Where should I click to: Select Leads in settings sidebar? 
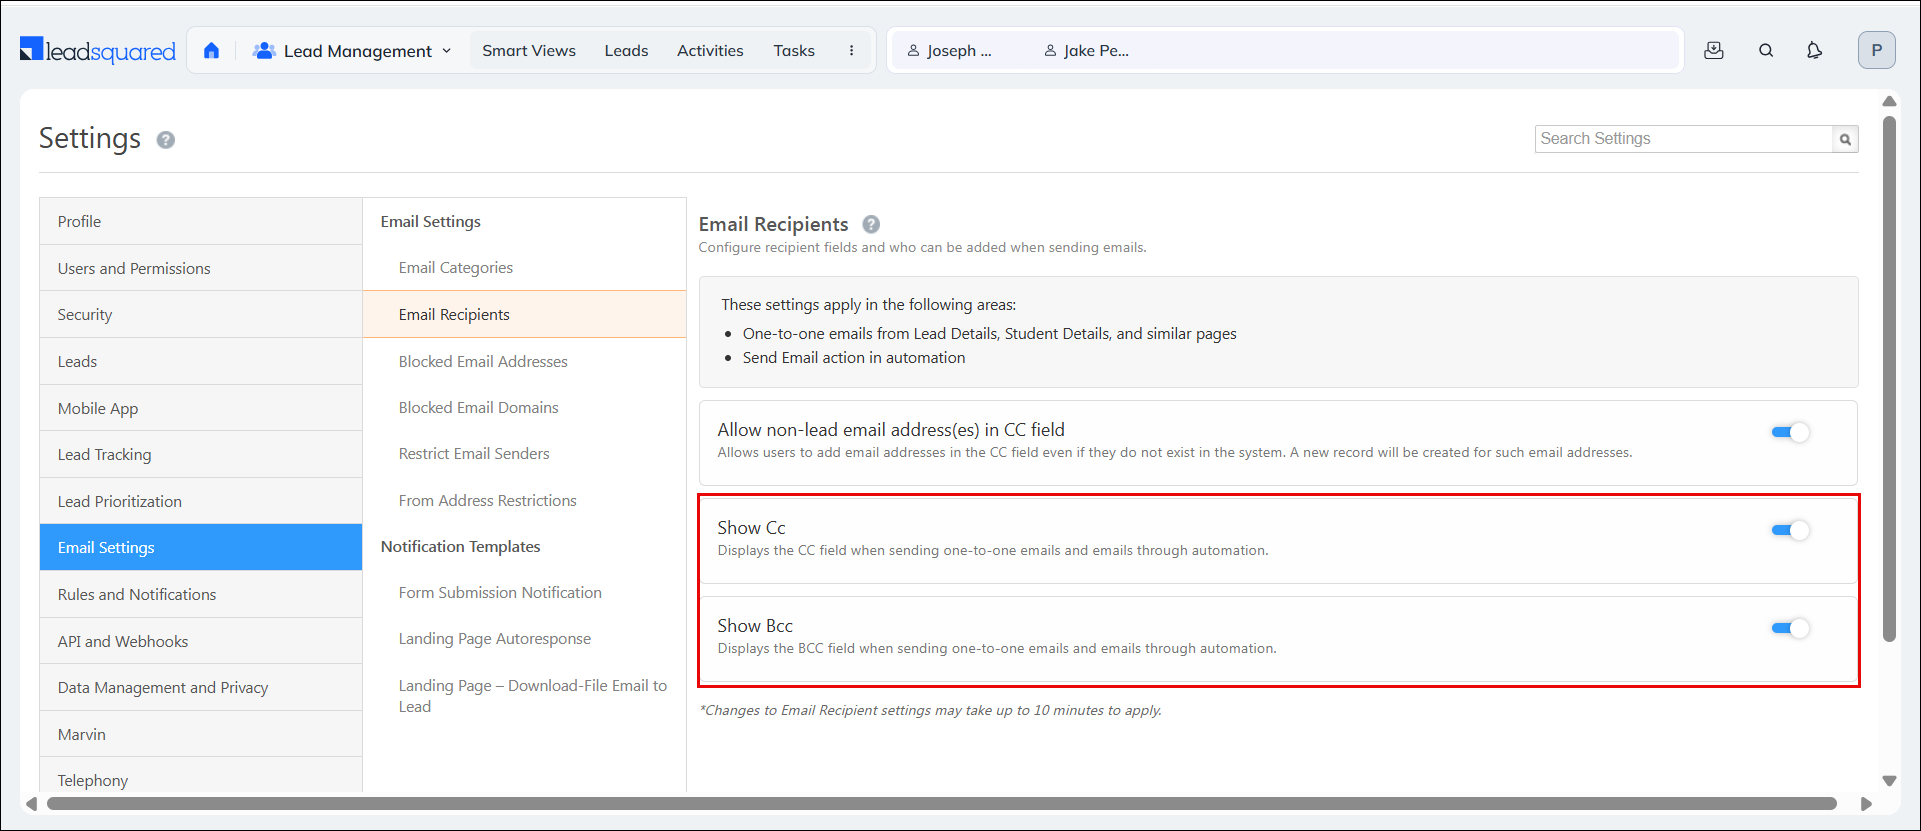[201, 361]
